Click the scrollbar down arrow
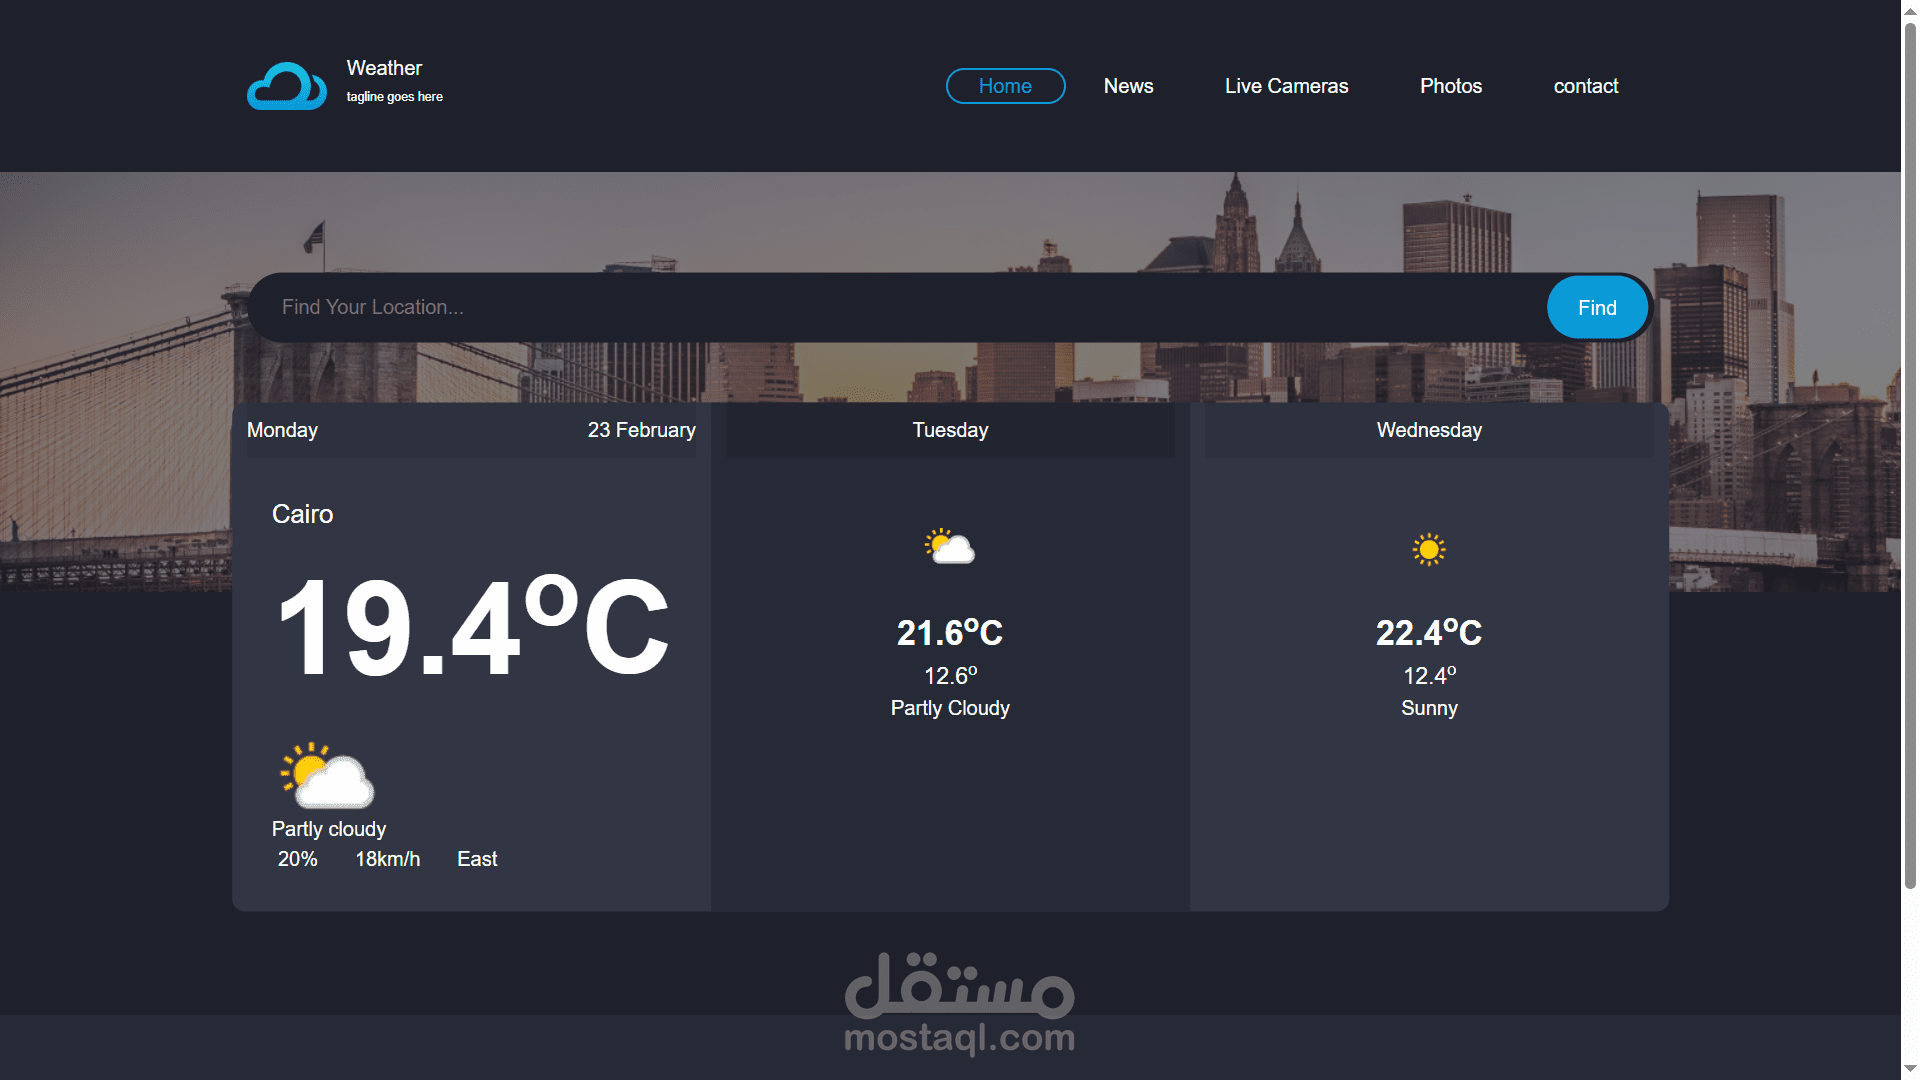This screenshot has height=1080, width=1920. click(x=1910, y=1070)
